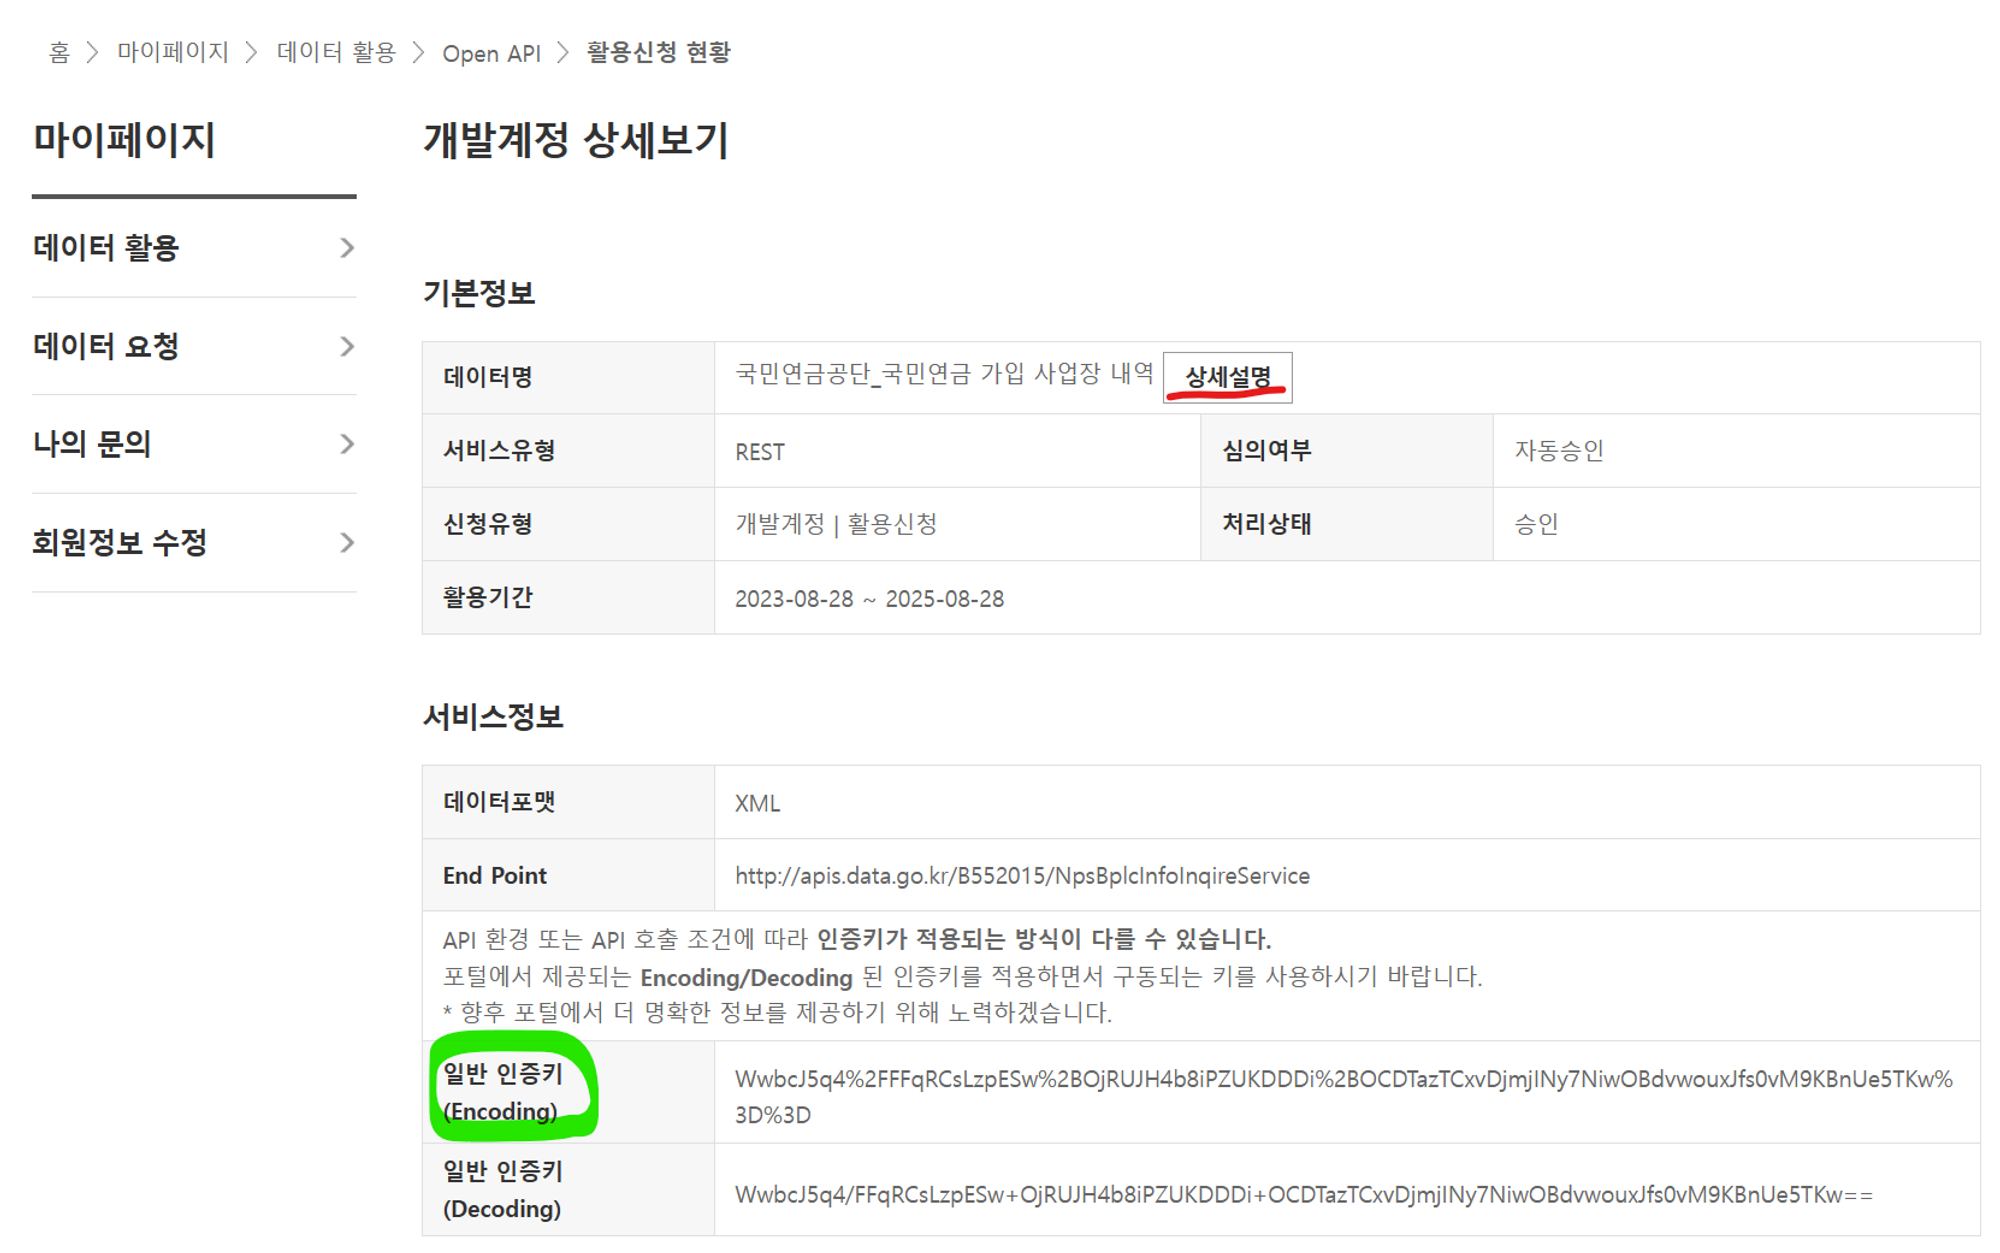Expand 데이터 활용 chevron arrow
This screenshot has height=1253, width=2000.
pos(346,248)
